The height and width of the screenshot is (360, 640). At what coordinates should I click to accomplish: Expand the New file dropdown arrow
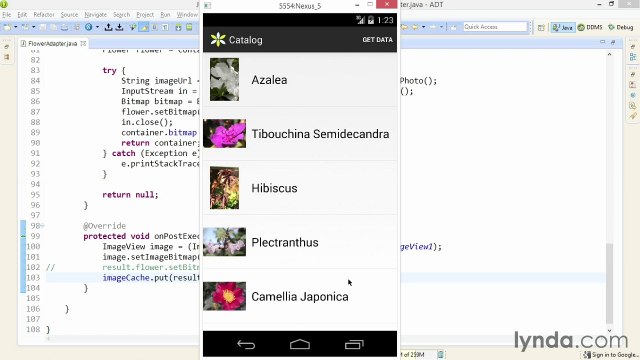coord(16,27)
